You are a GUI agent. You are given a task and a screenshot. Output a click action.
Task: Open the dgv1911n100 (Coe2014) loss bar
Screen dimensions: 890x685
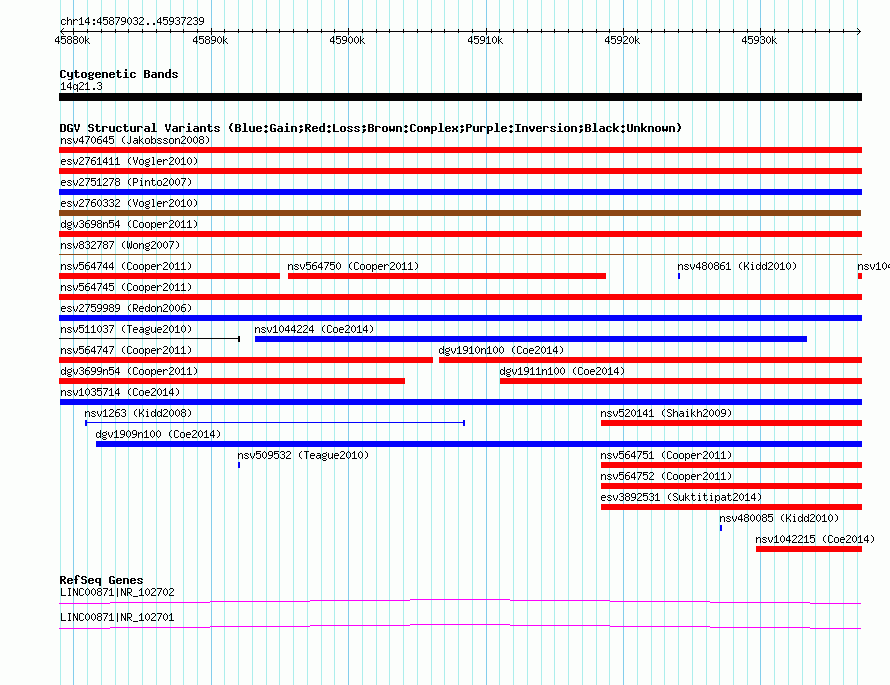[681, 381]
